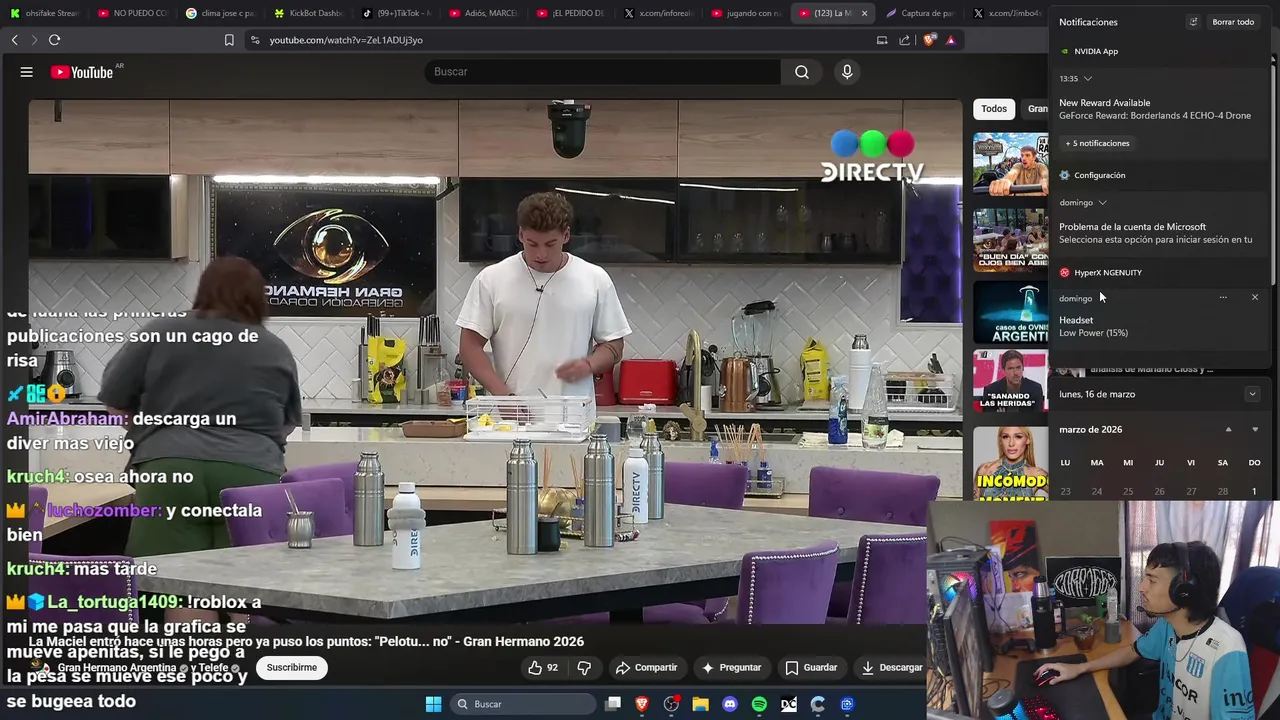Select the 'Todos' filter chip

(x=994, y=108)
